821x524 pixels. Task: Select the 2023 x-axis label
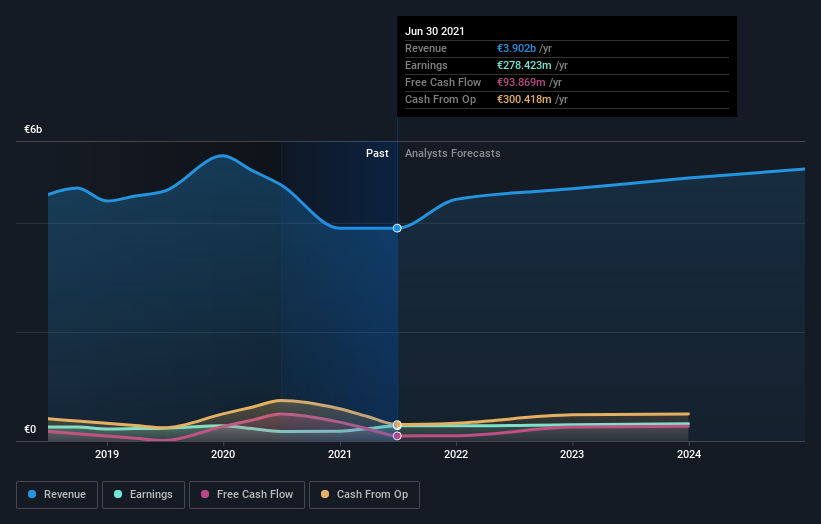[x=572, y=454]
